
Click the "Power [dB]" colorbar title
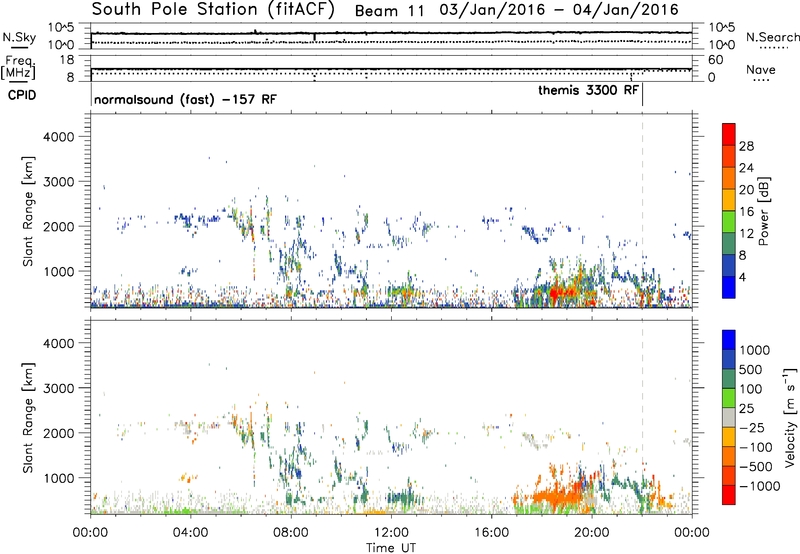763,211
